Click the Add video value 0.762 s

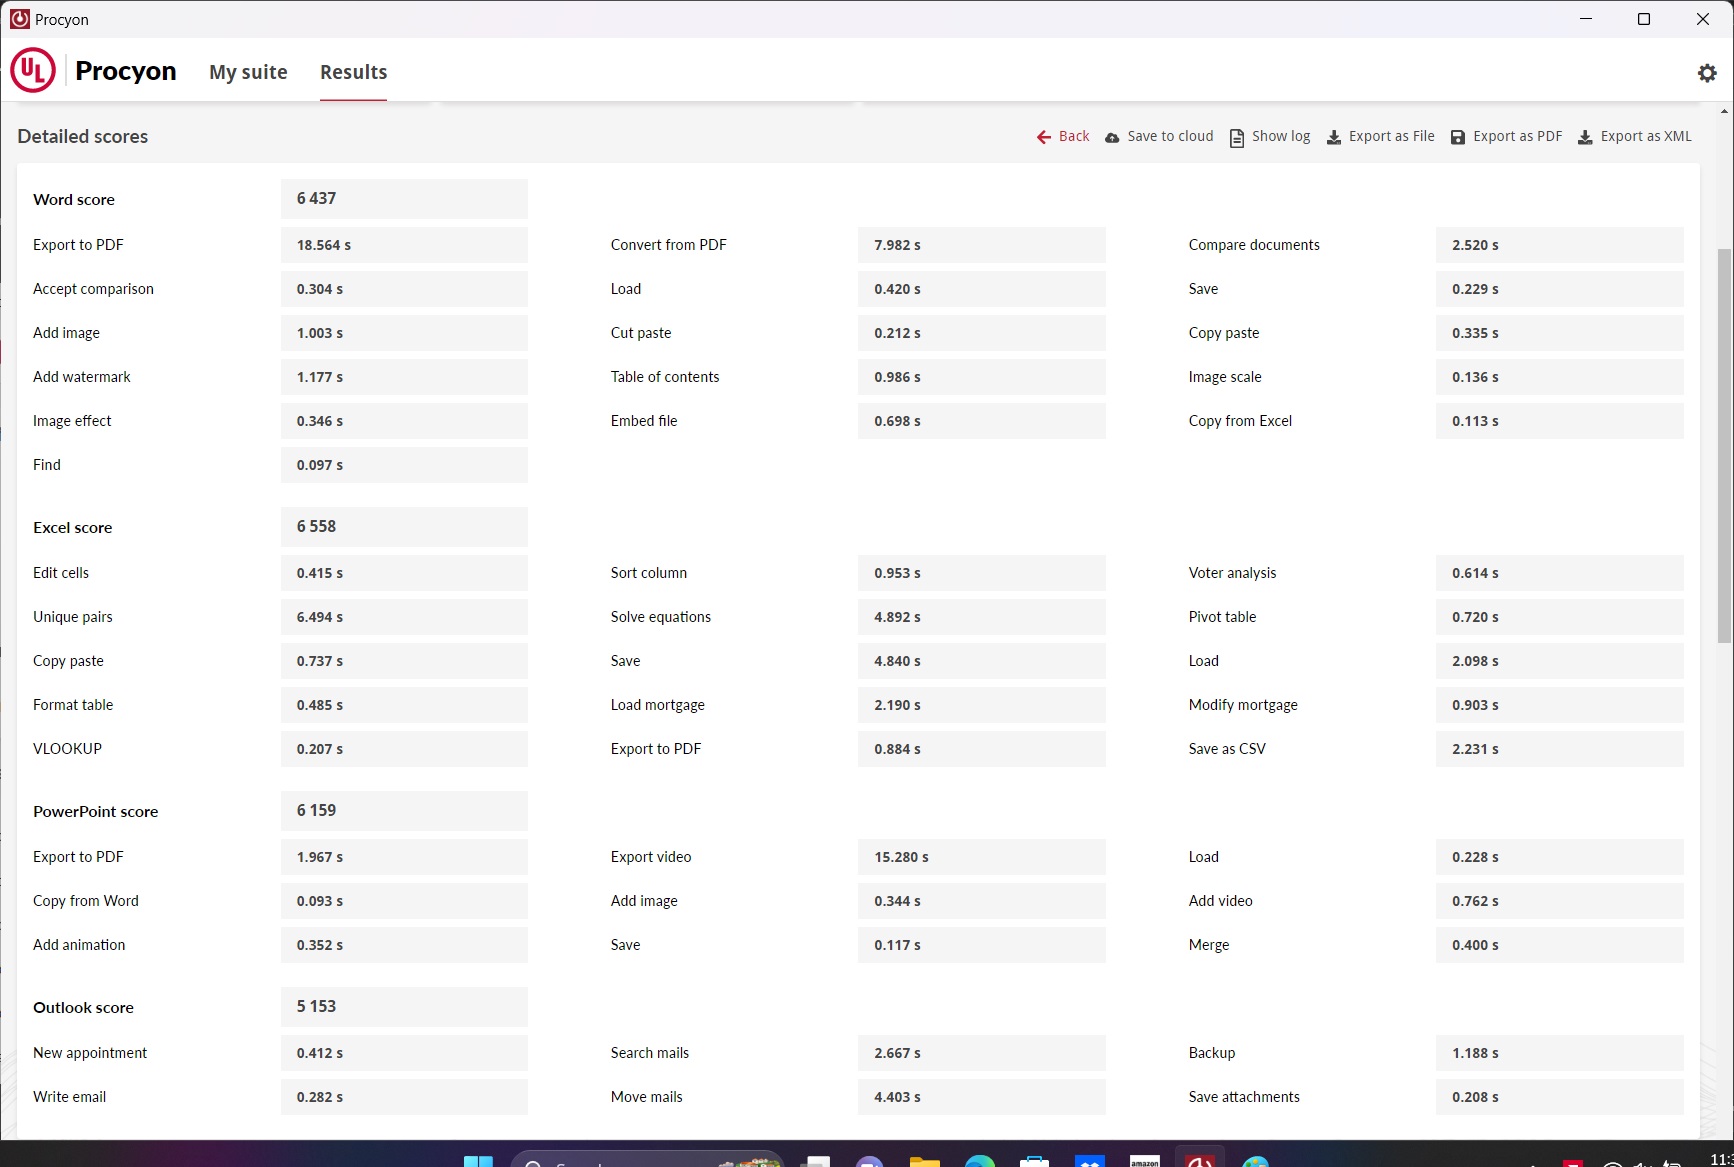[x=1560, y=901]
